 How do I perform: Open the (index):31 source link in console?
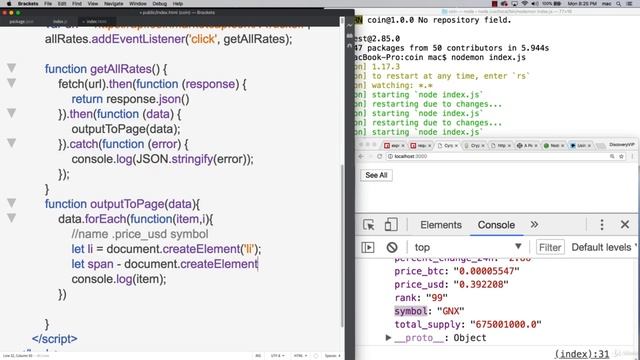[x=582, y=354]
